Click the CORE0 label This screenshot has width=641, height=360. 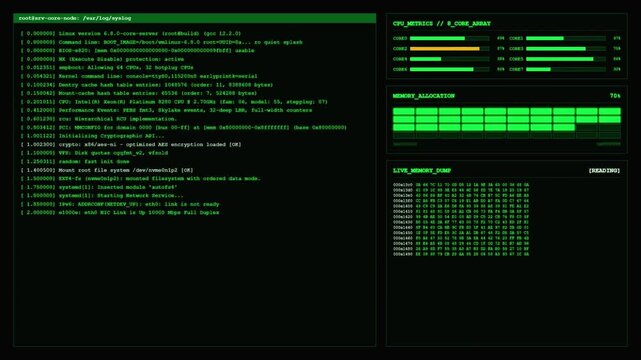400,38
